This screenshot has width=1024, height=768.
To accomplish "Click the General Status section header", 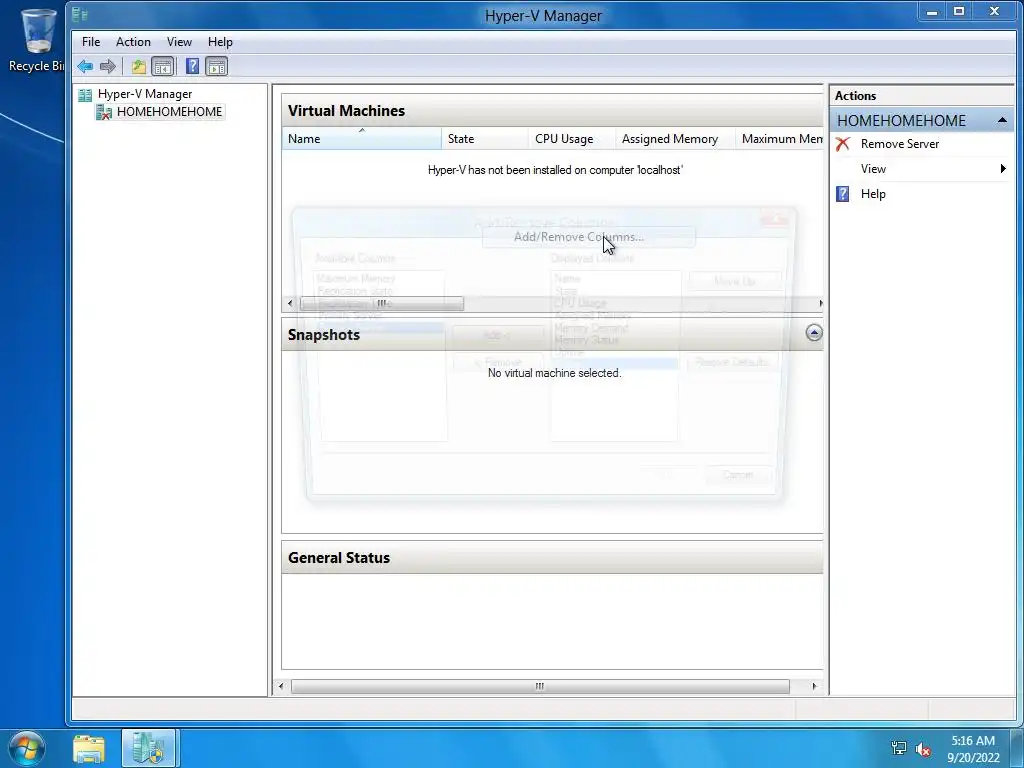I will [x=552, y=558].
